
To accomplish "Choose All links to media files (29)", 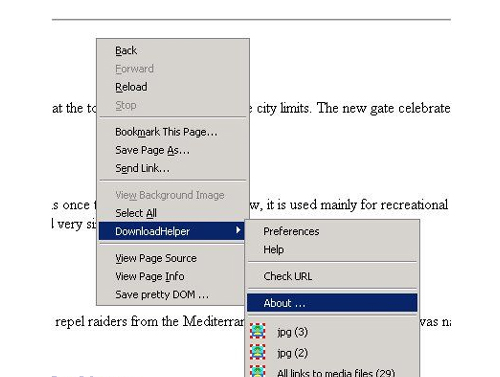I will [332, 371].
